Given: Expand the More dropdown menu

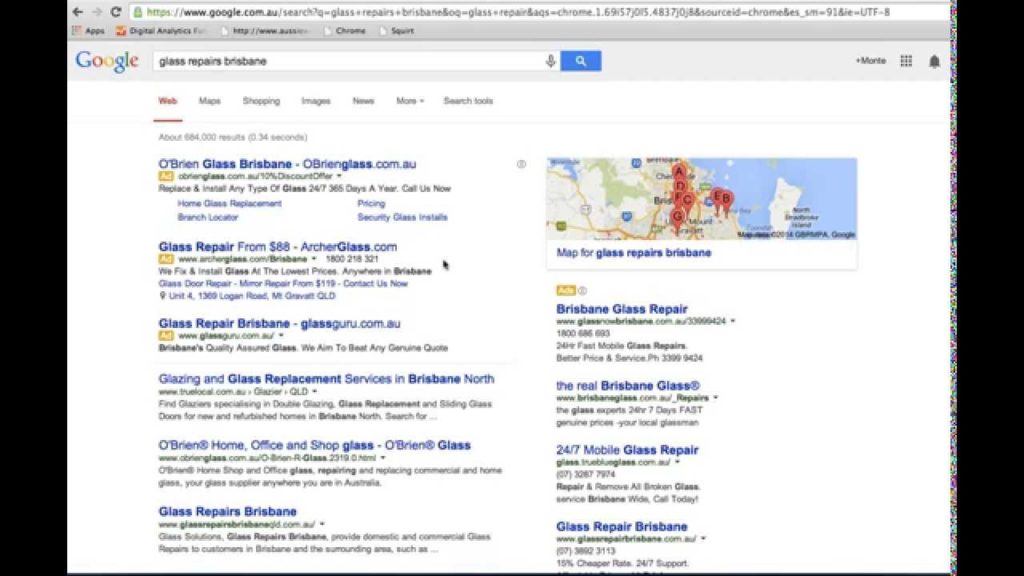Looking at the screenshot, I should 410,101.
